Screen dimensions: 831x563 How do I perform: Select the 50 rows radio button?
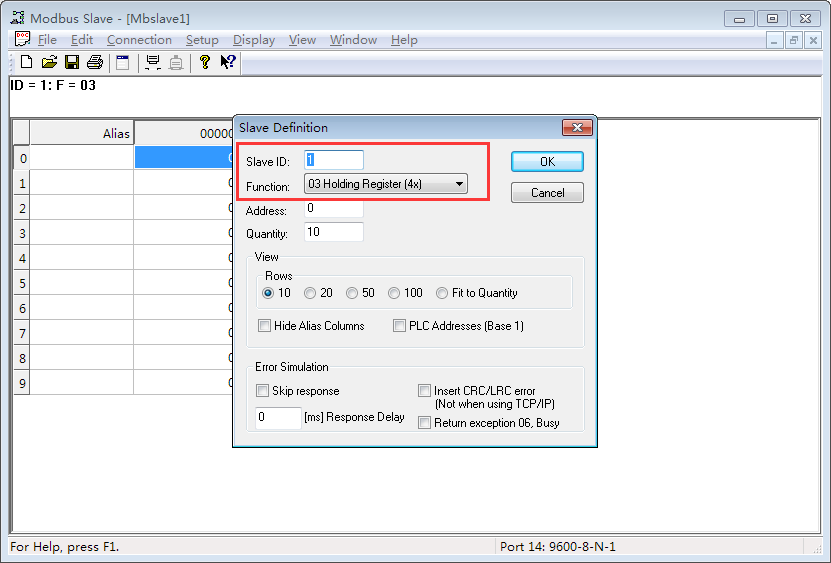352,293
